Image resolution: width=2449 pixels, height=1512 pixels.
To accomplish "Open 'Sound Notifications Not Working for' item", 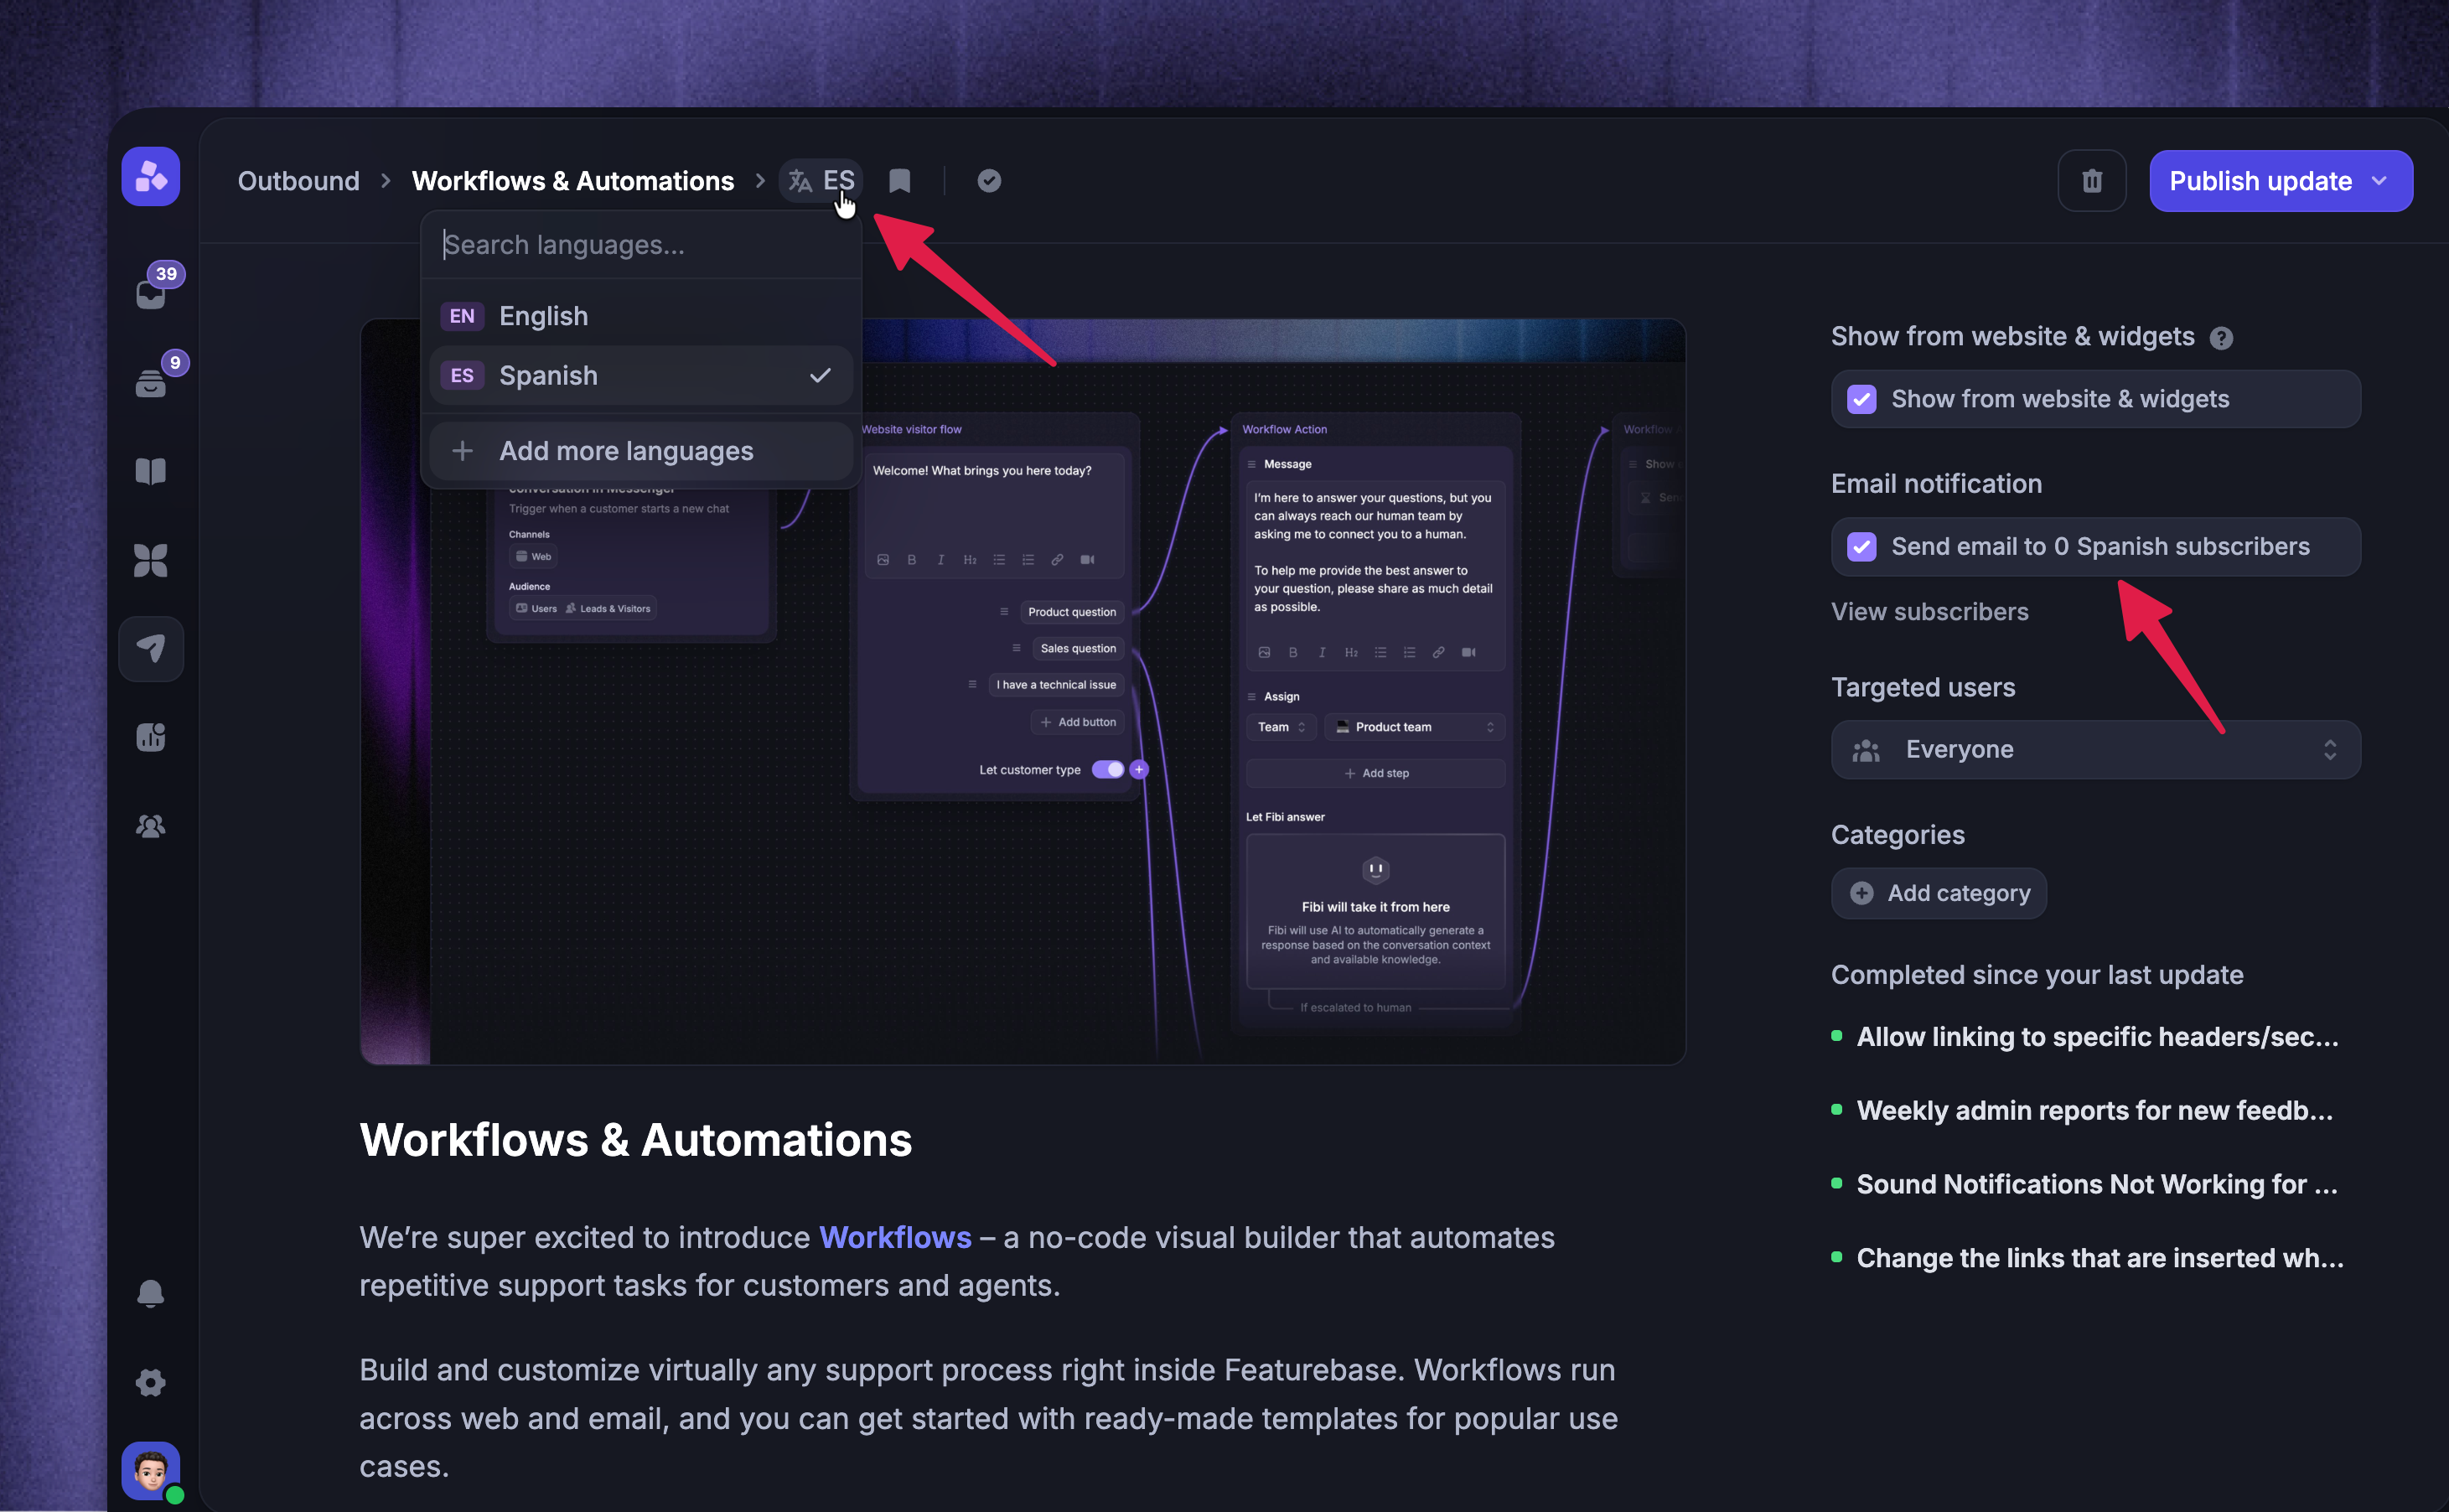I will pos(2097,1184).
